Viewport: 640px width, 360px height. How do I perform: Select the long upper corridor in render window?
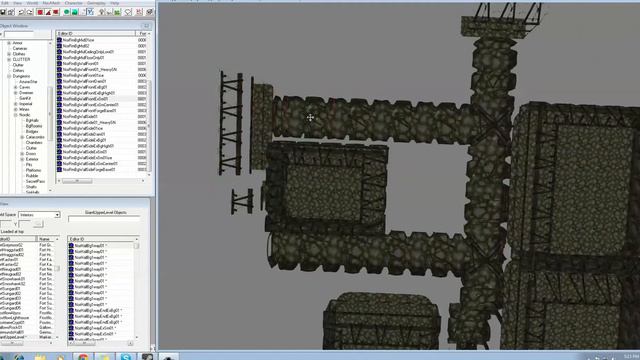tap(373, 120)
